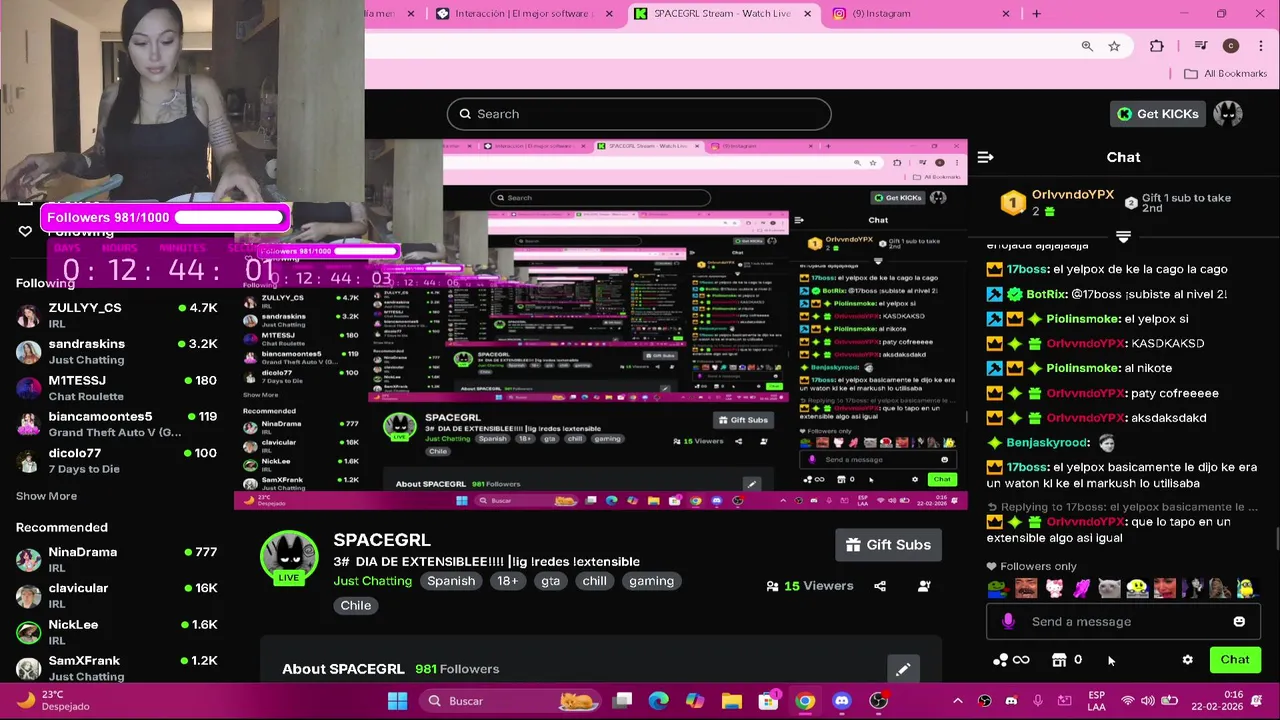This screenshot has height=720, width=1280.
Task: Switch to the Interacción tab
Action: click(523, 14)
